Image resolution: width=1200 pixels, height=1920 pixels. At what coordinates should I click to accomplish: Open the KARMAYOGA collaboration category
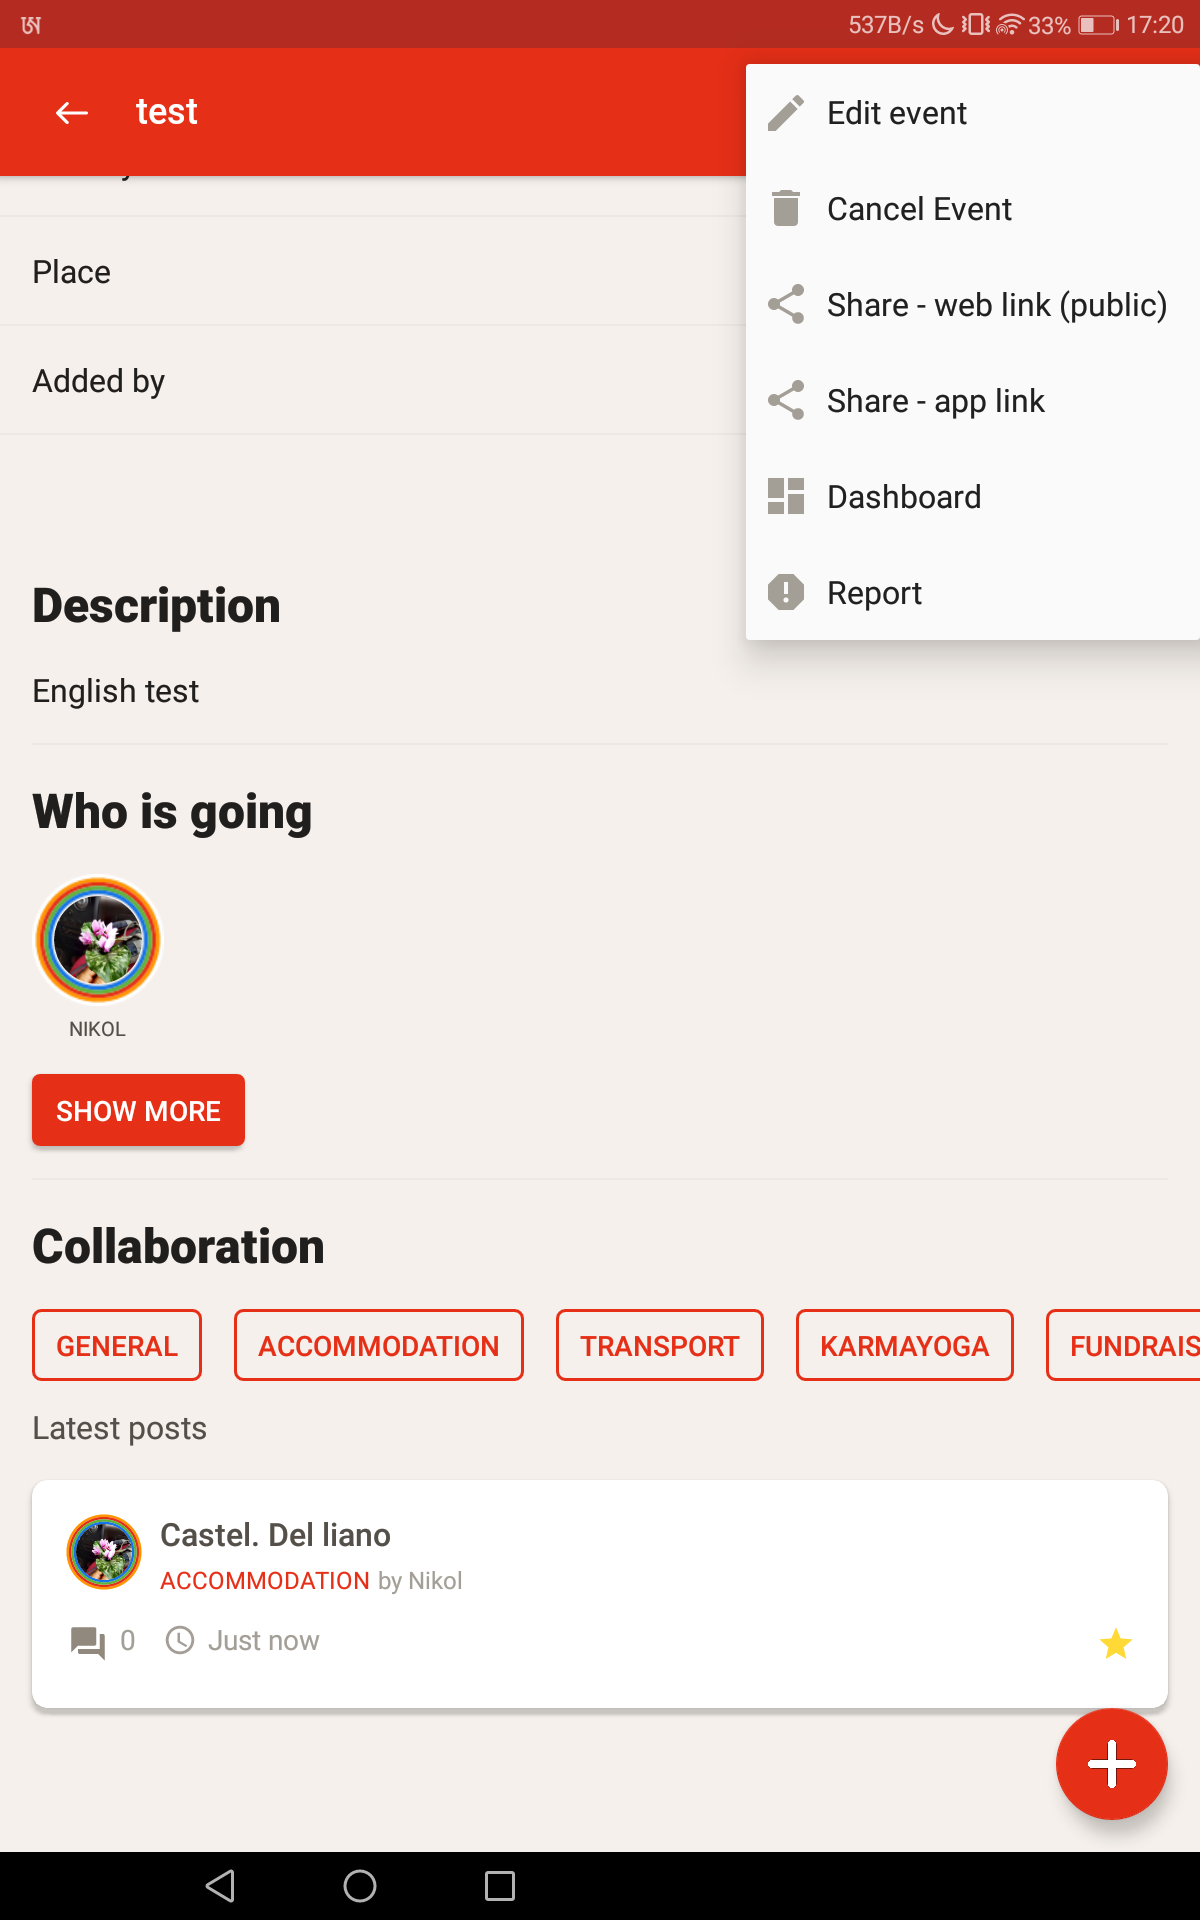904,1346
